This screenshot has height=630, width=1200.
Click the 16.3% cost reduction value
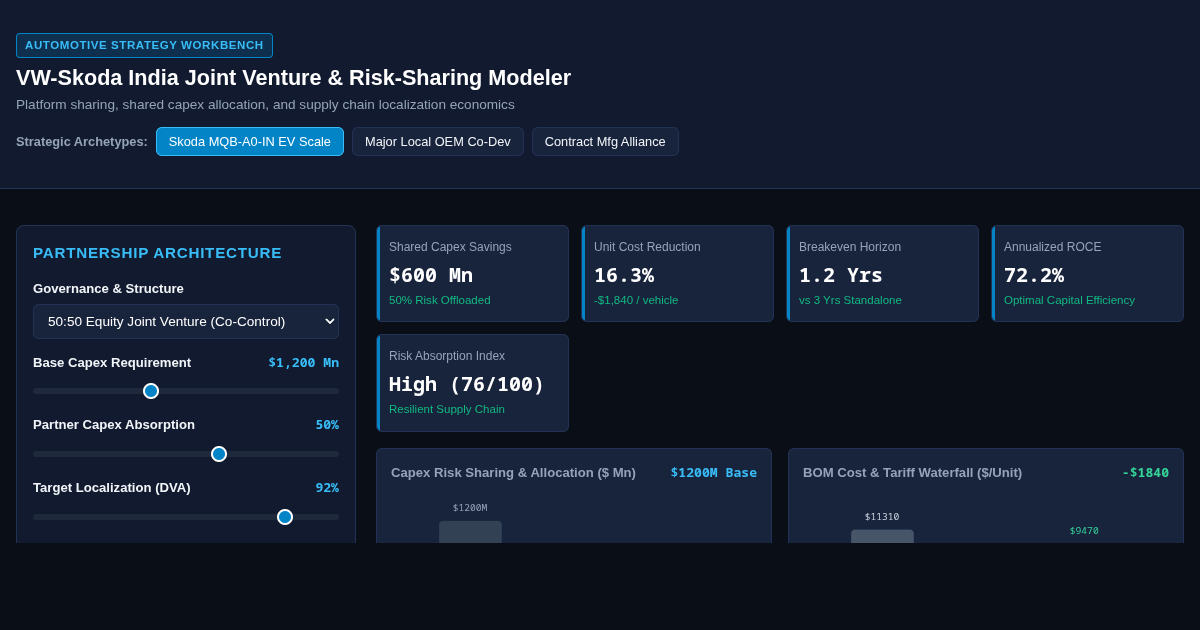(x=624, y=275)
